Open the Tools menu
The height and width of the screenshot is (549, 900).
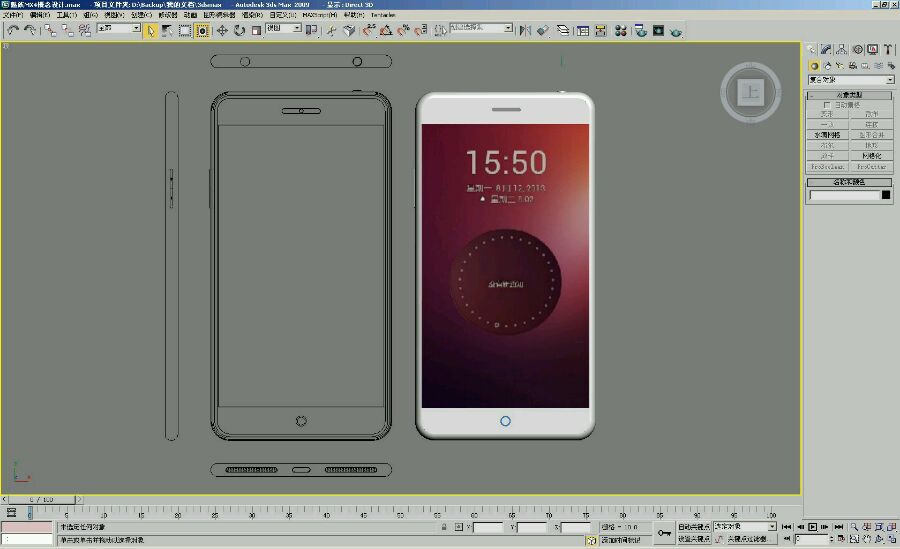(x=67, y=15)
